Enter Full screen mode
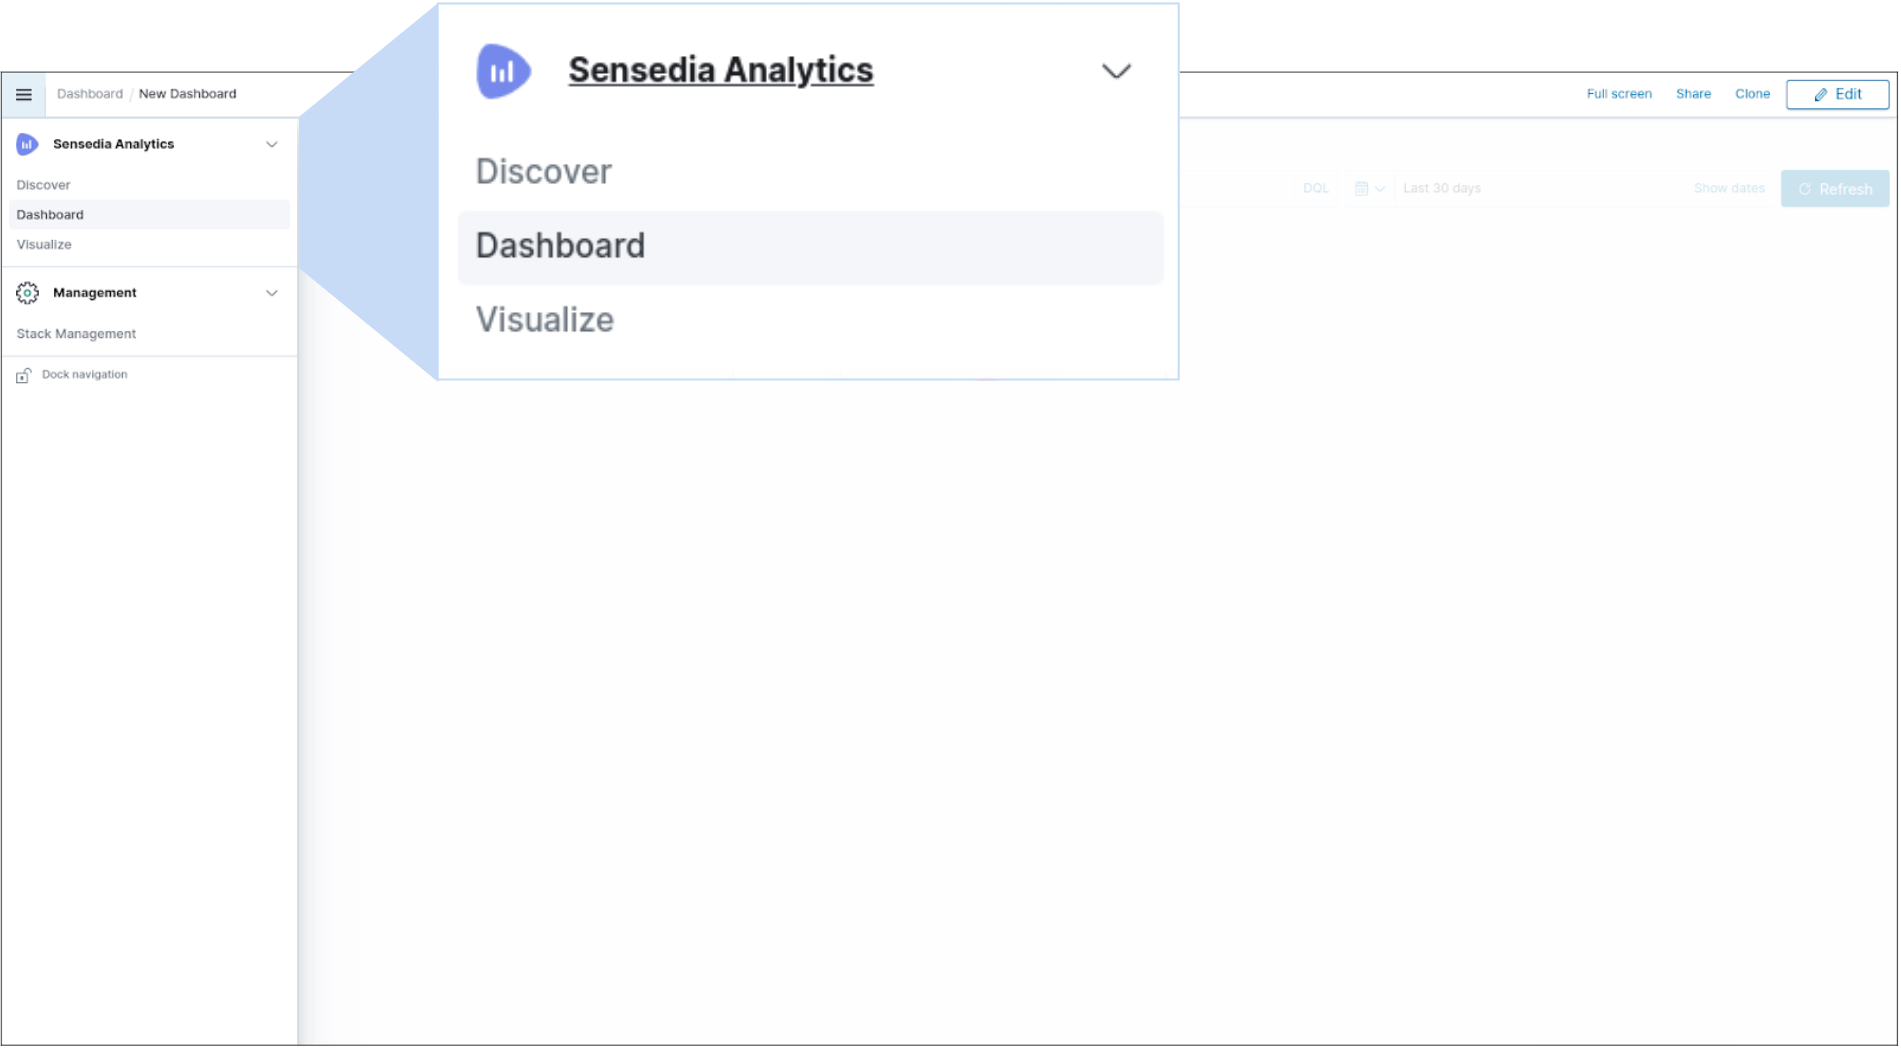Image resolution: width=1901 pixels, height=1049 pixels. coord(1619,94)
